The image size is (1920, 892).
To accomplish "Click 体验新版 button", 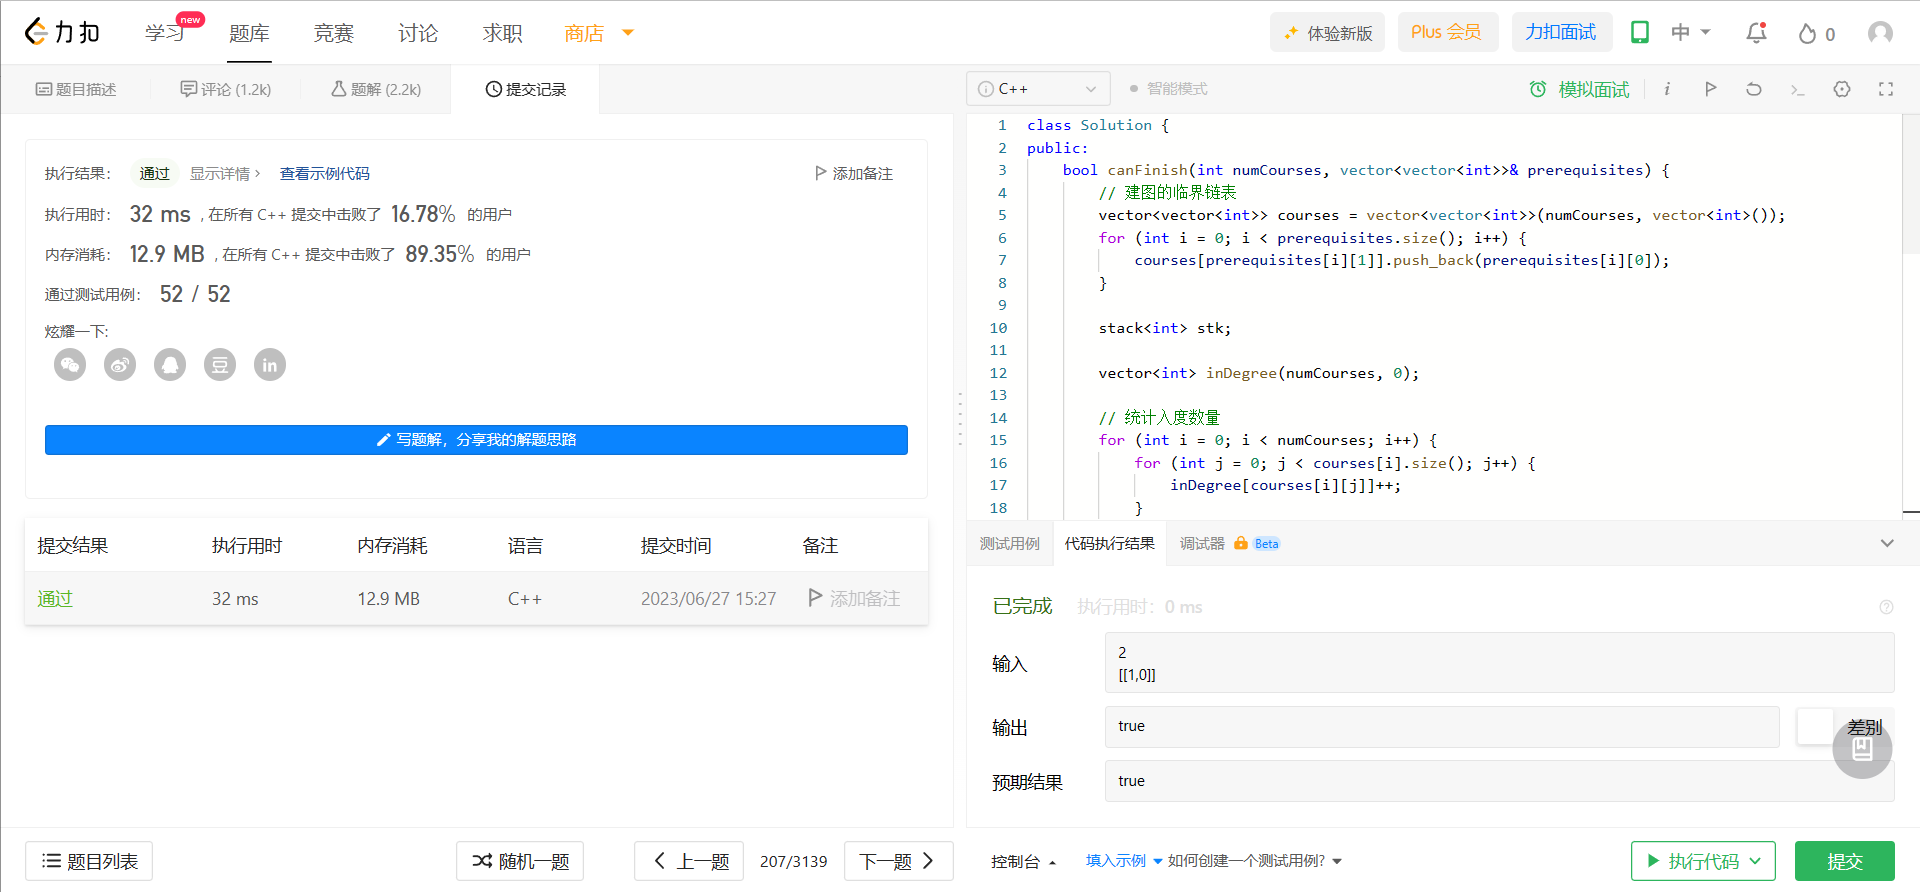I will pyautogui.click(x=1327, y=33).
